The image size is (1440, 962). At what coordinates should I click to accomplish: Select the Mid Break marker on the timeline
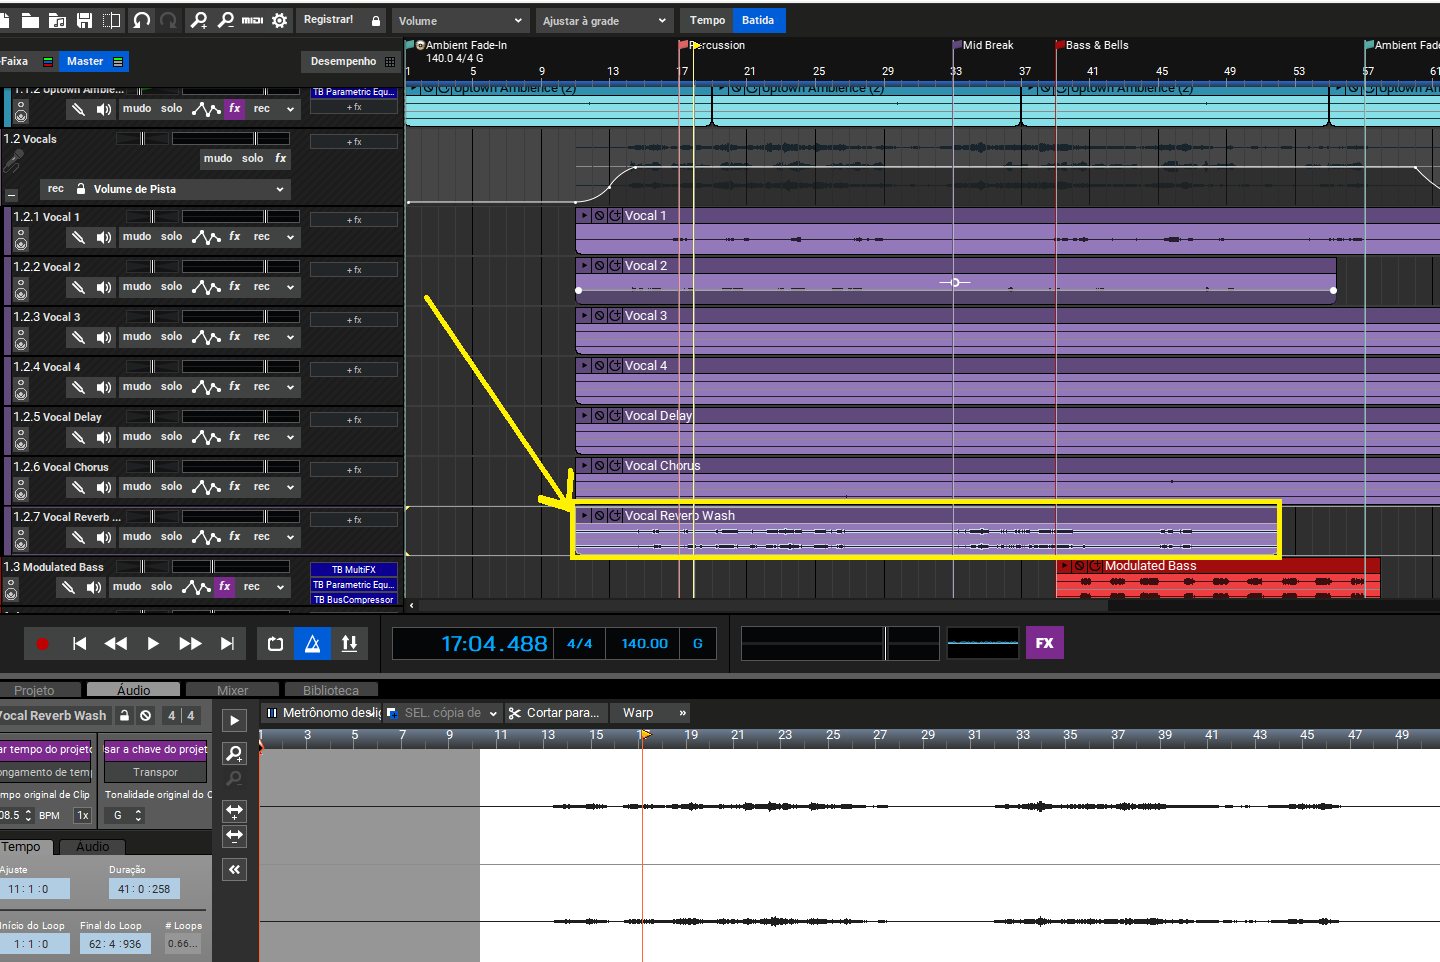click(x=983, y=45)
